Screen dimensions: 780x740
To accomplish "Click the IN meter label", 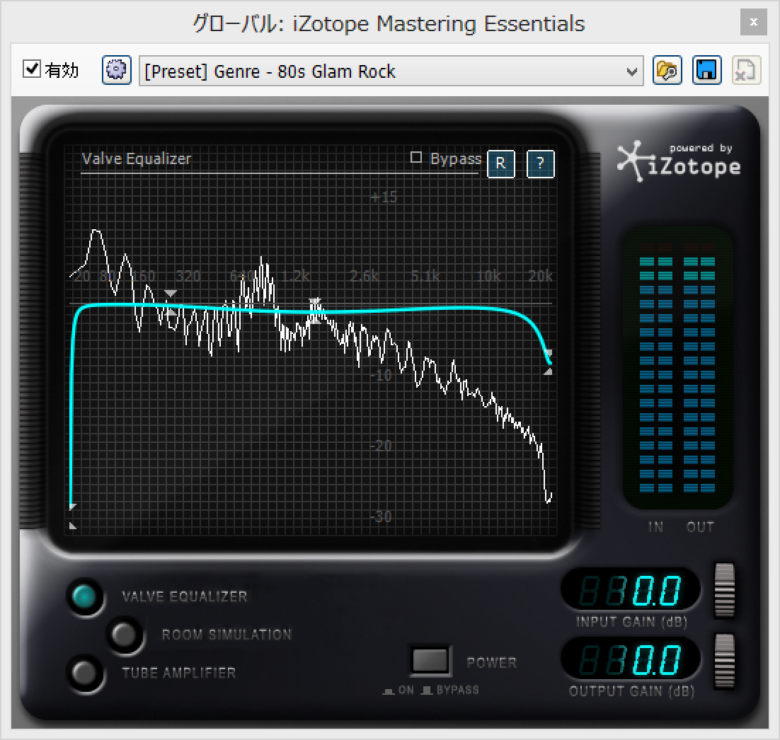I will pos(656,527).
